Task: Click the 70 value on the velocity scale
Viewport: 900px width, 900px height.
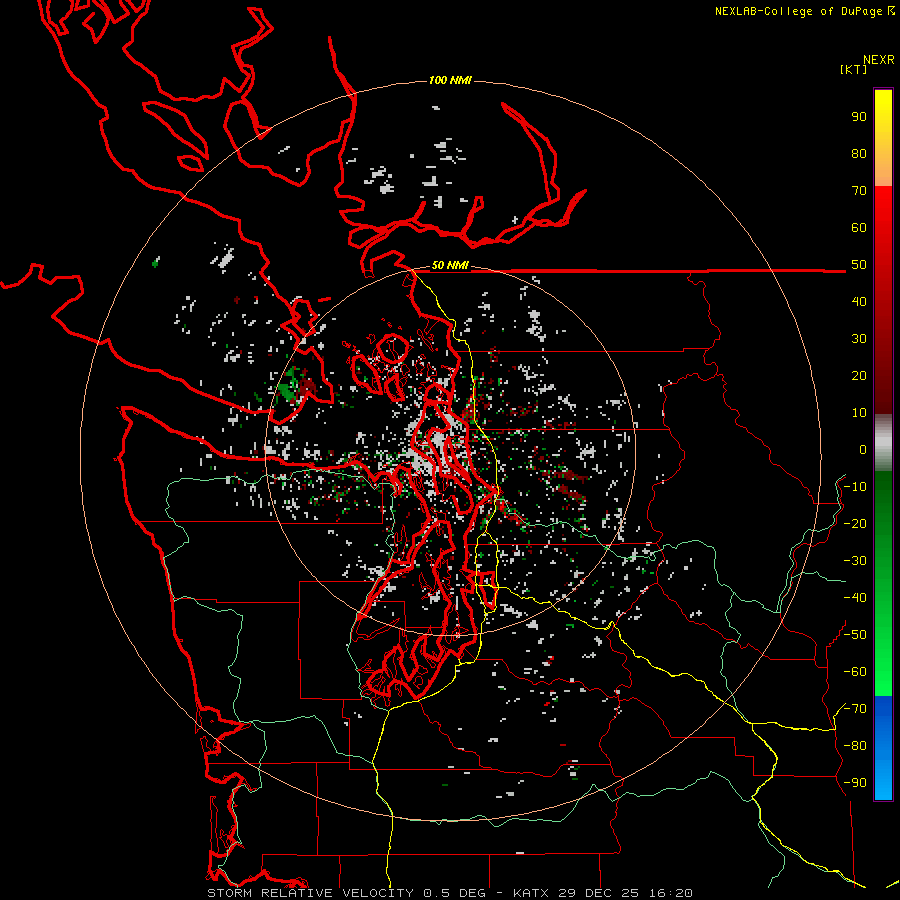Action: click(x=859, y=191)
